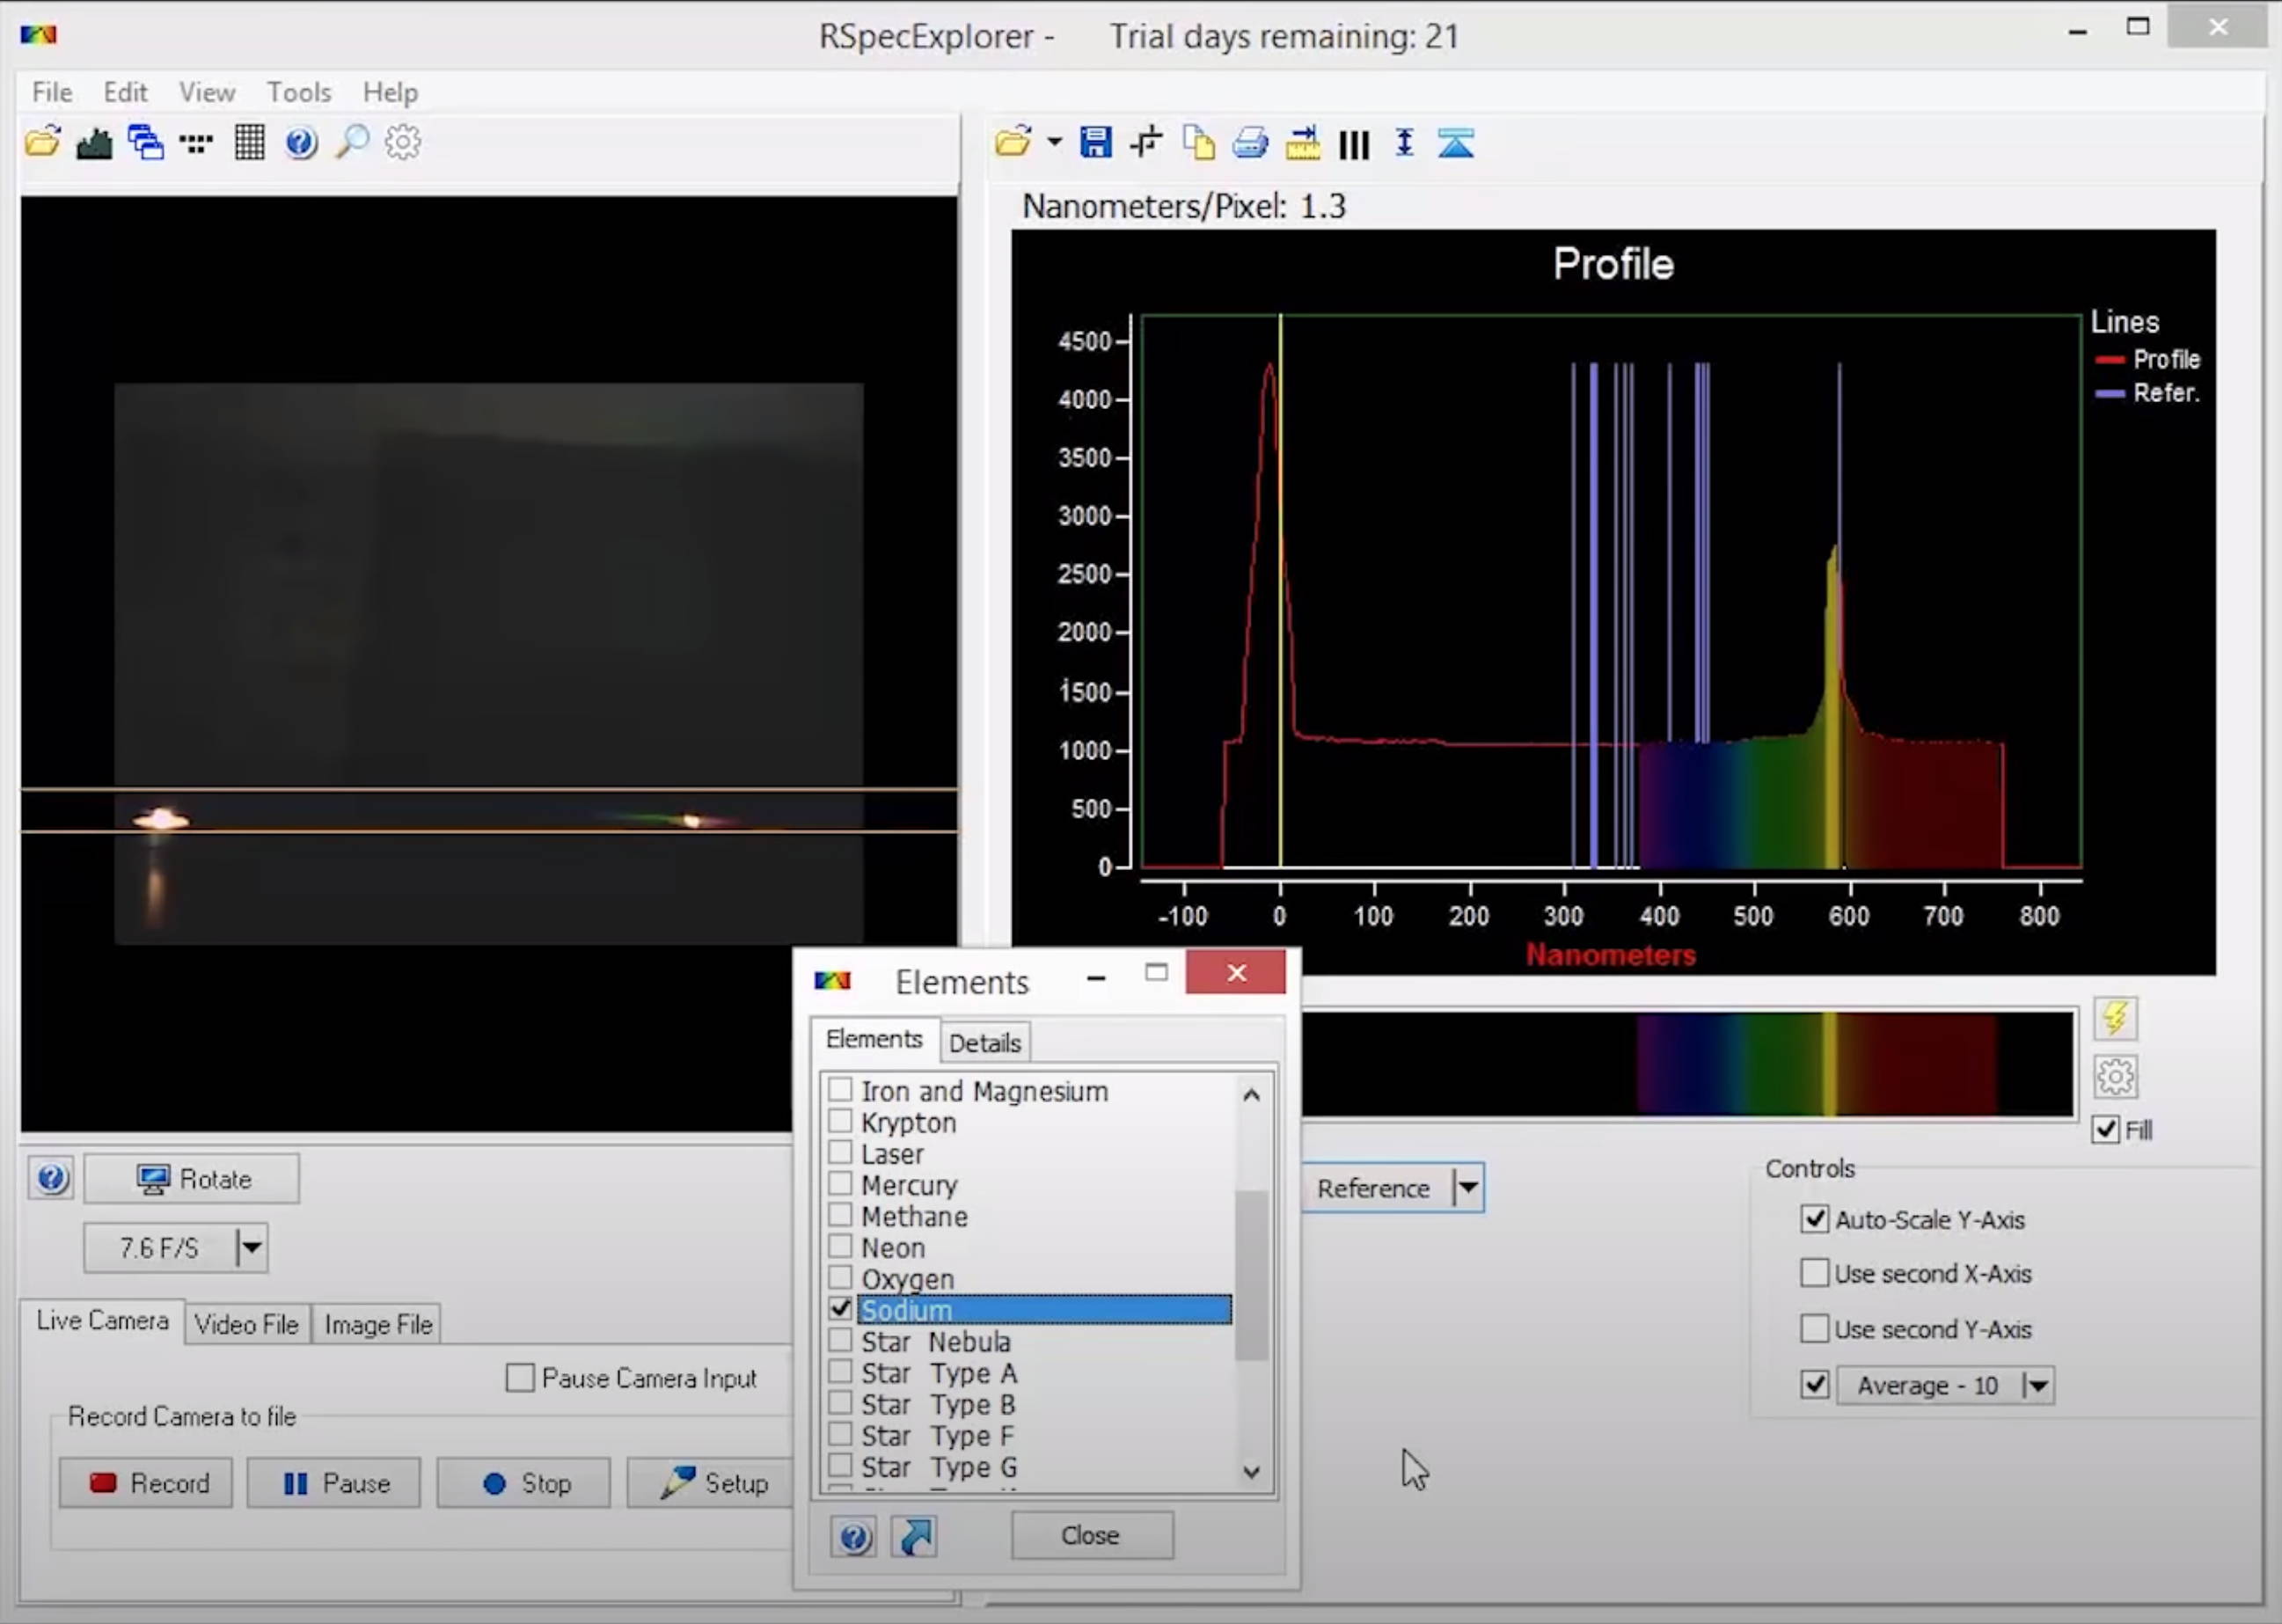The image size is (2282, 1624).
Task: Click the Record button
Action: 146,1482
